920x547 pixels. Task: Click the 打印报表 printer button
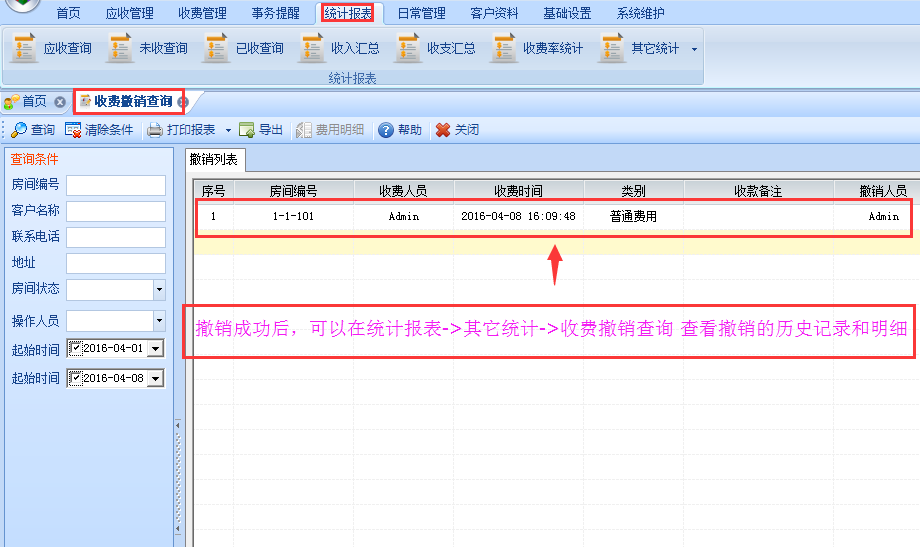[x=181, y=130]
